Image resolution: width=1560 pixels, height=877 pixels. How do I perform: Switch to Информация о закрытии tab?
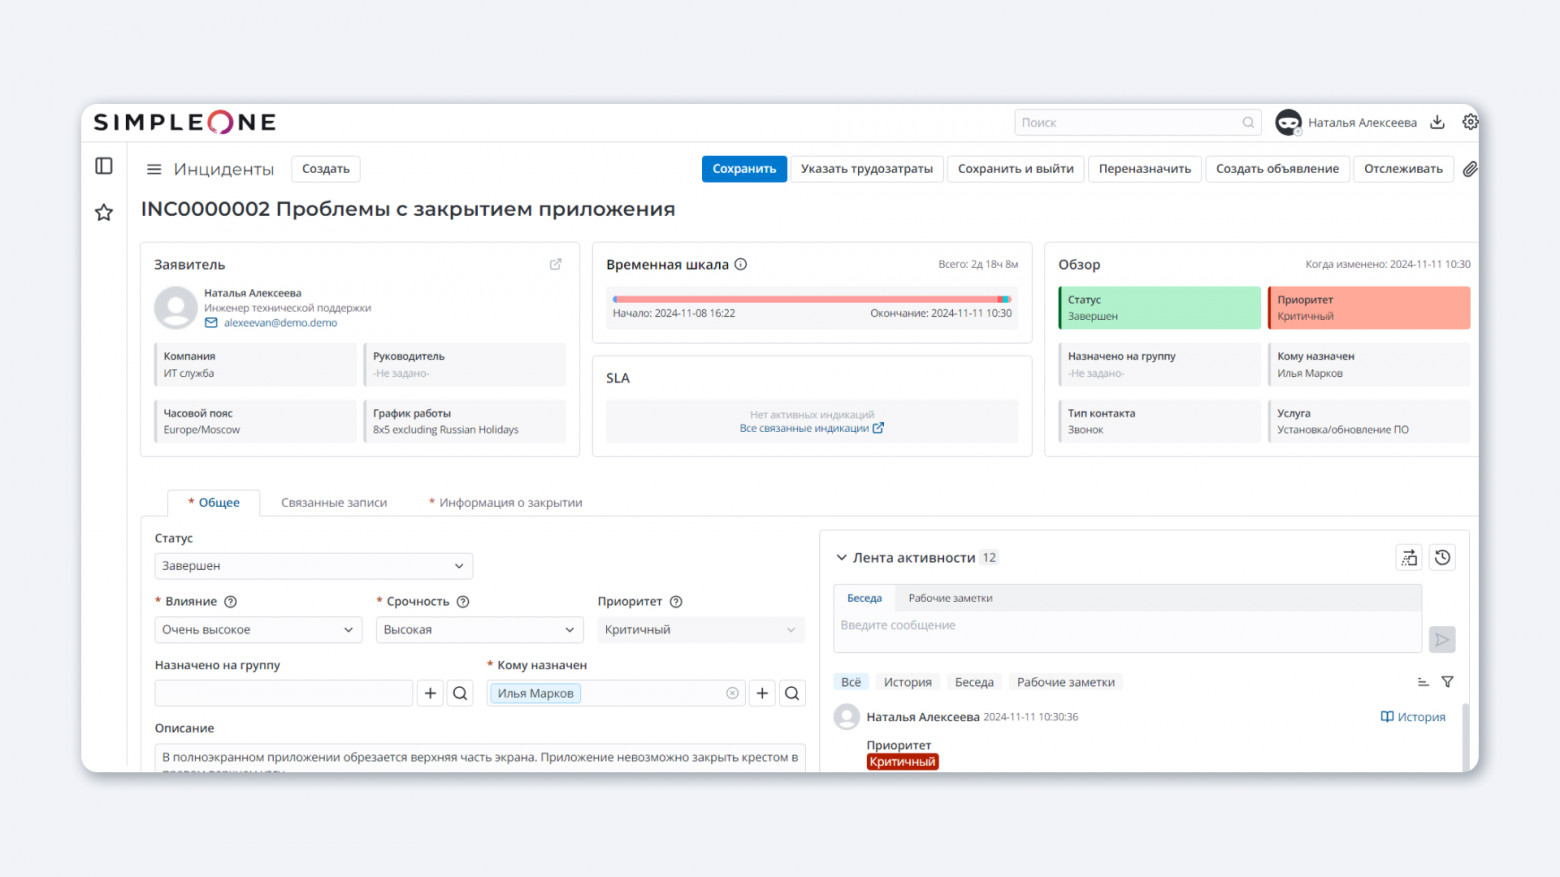click(x=505, y=502)
